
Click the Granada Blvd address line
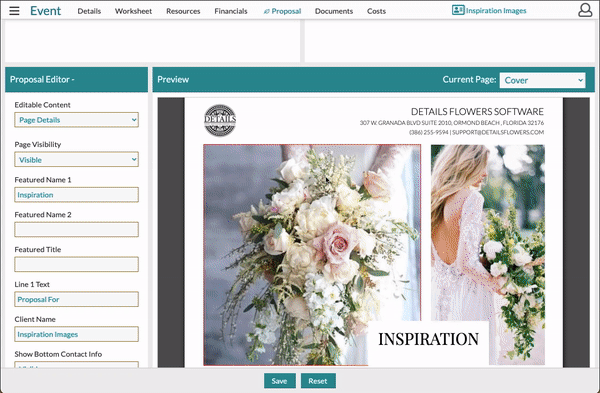click(452, 123)
